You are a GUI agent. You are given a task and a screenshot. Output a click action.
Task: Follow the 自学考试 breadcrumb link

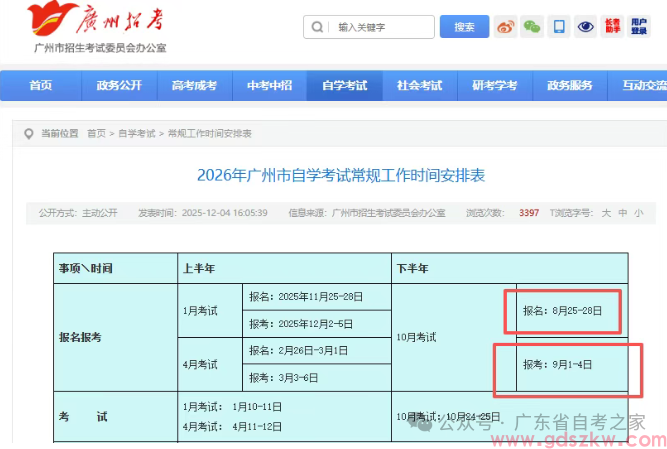click(137, 134)
